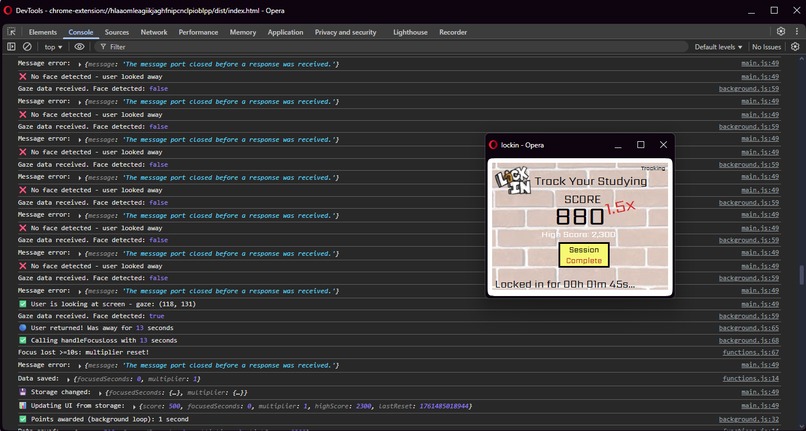Open the 'top' JavaScript context dropdown

point(53,47)
